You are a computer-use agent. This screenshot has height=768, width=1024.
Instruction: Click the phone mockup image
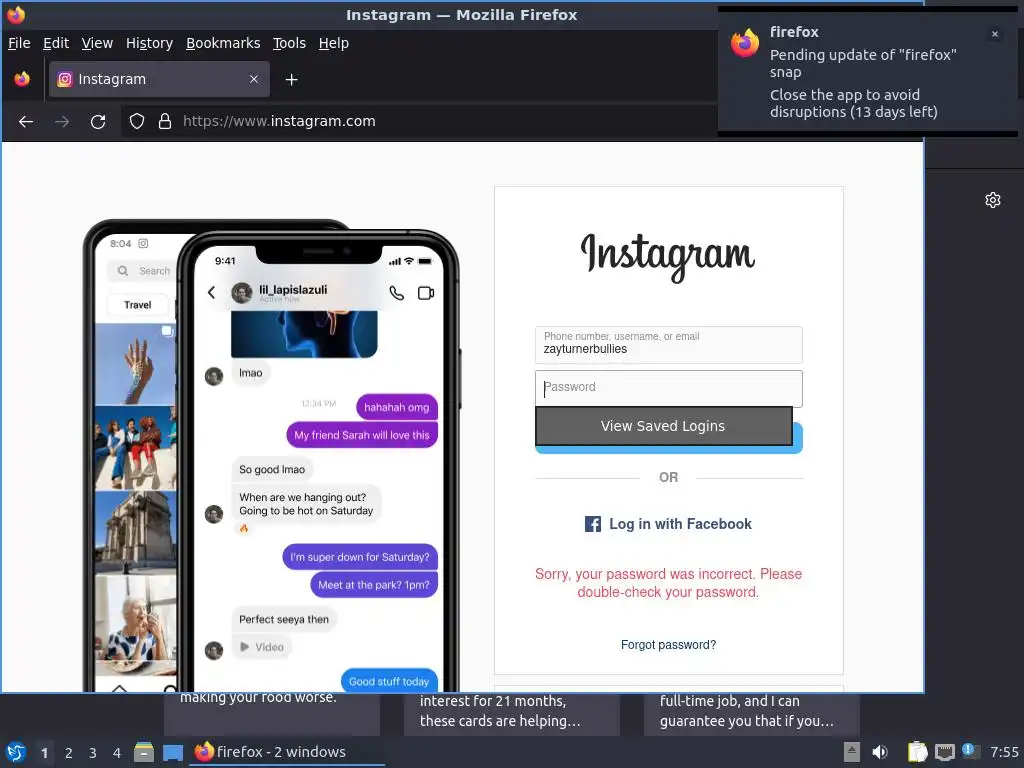pos(271,456)
